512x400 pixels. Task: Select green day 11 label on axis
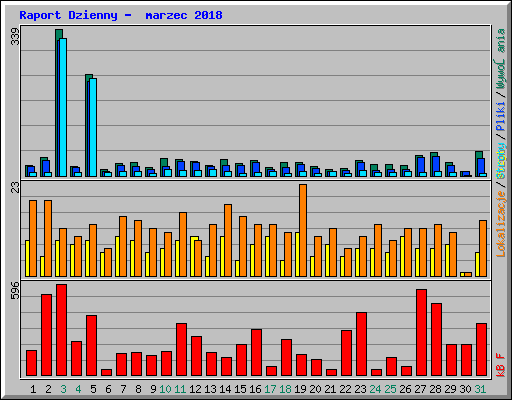click(x=180, y=389)
